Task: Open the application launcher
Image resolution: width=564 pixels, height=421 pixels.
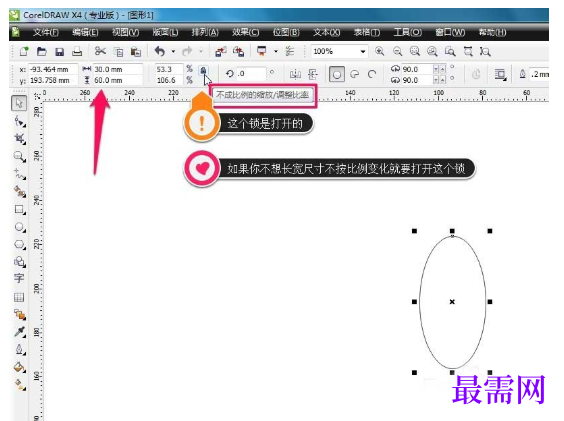Action: [x=261, y=51]
